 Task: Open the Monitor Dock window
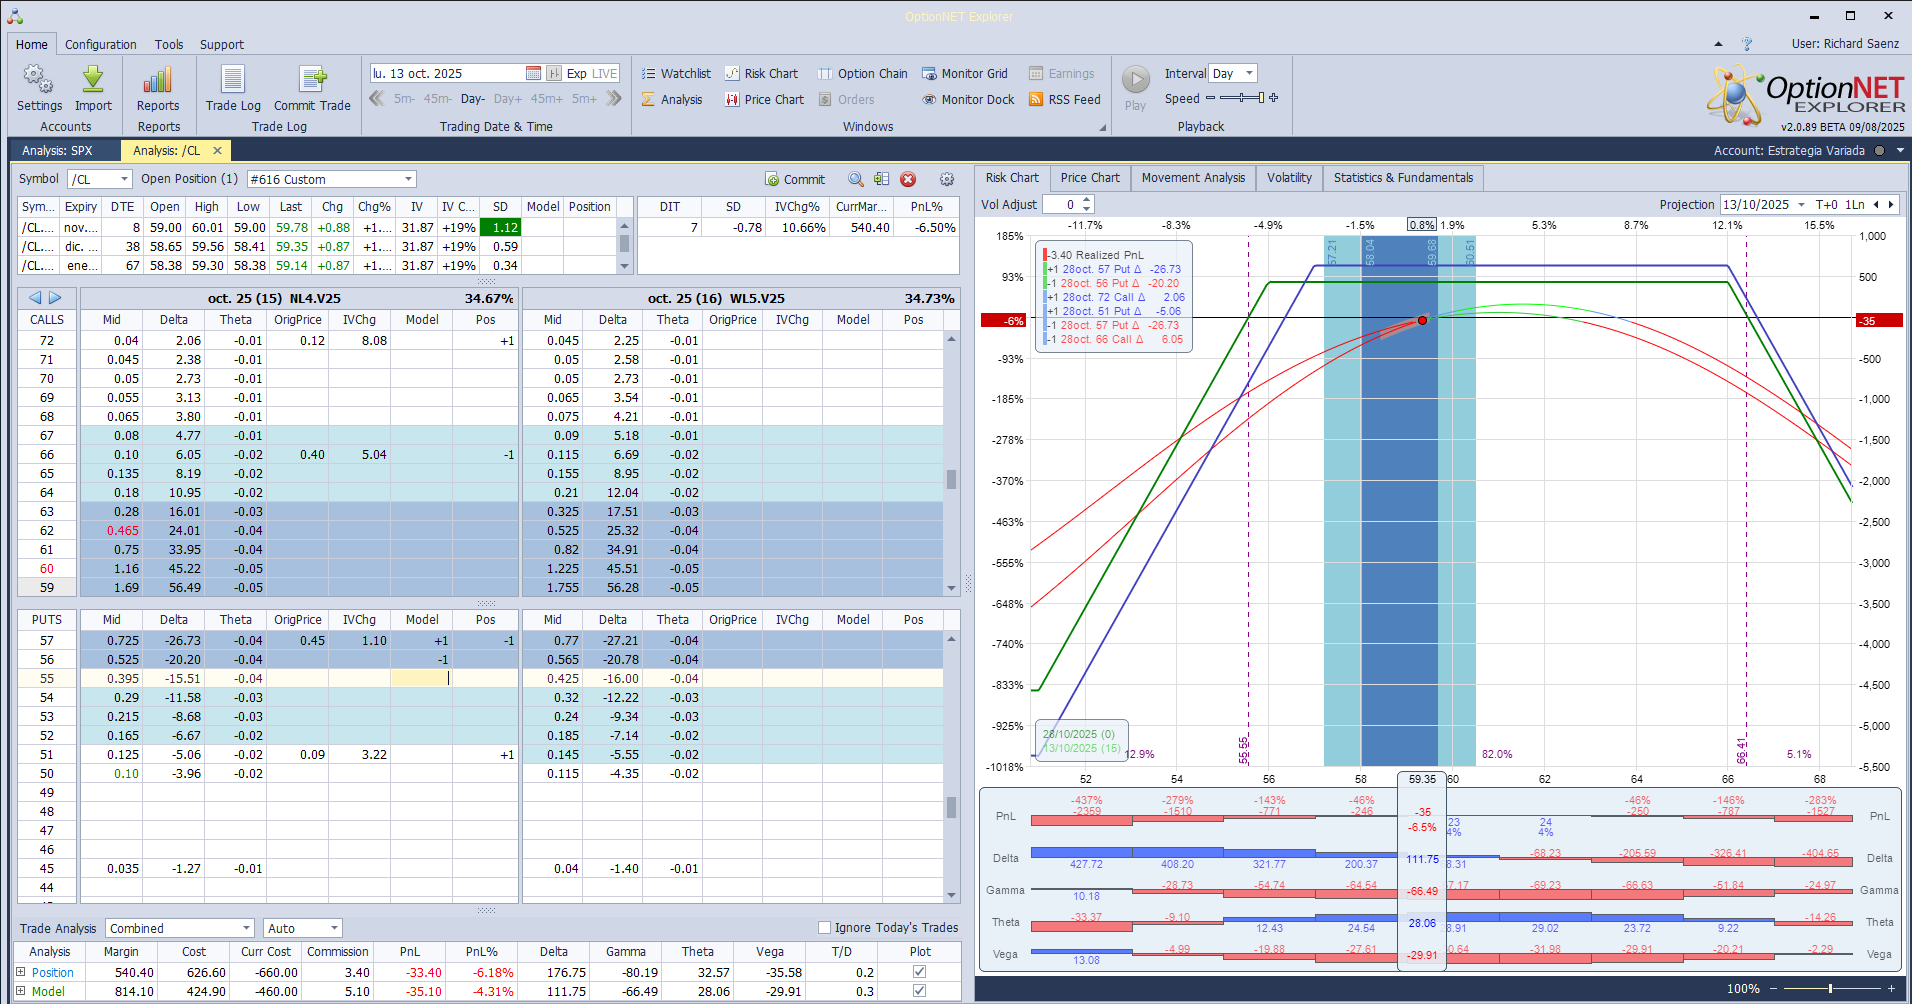[x=968, y=99]
